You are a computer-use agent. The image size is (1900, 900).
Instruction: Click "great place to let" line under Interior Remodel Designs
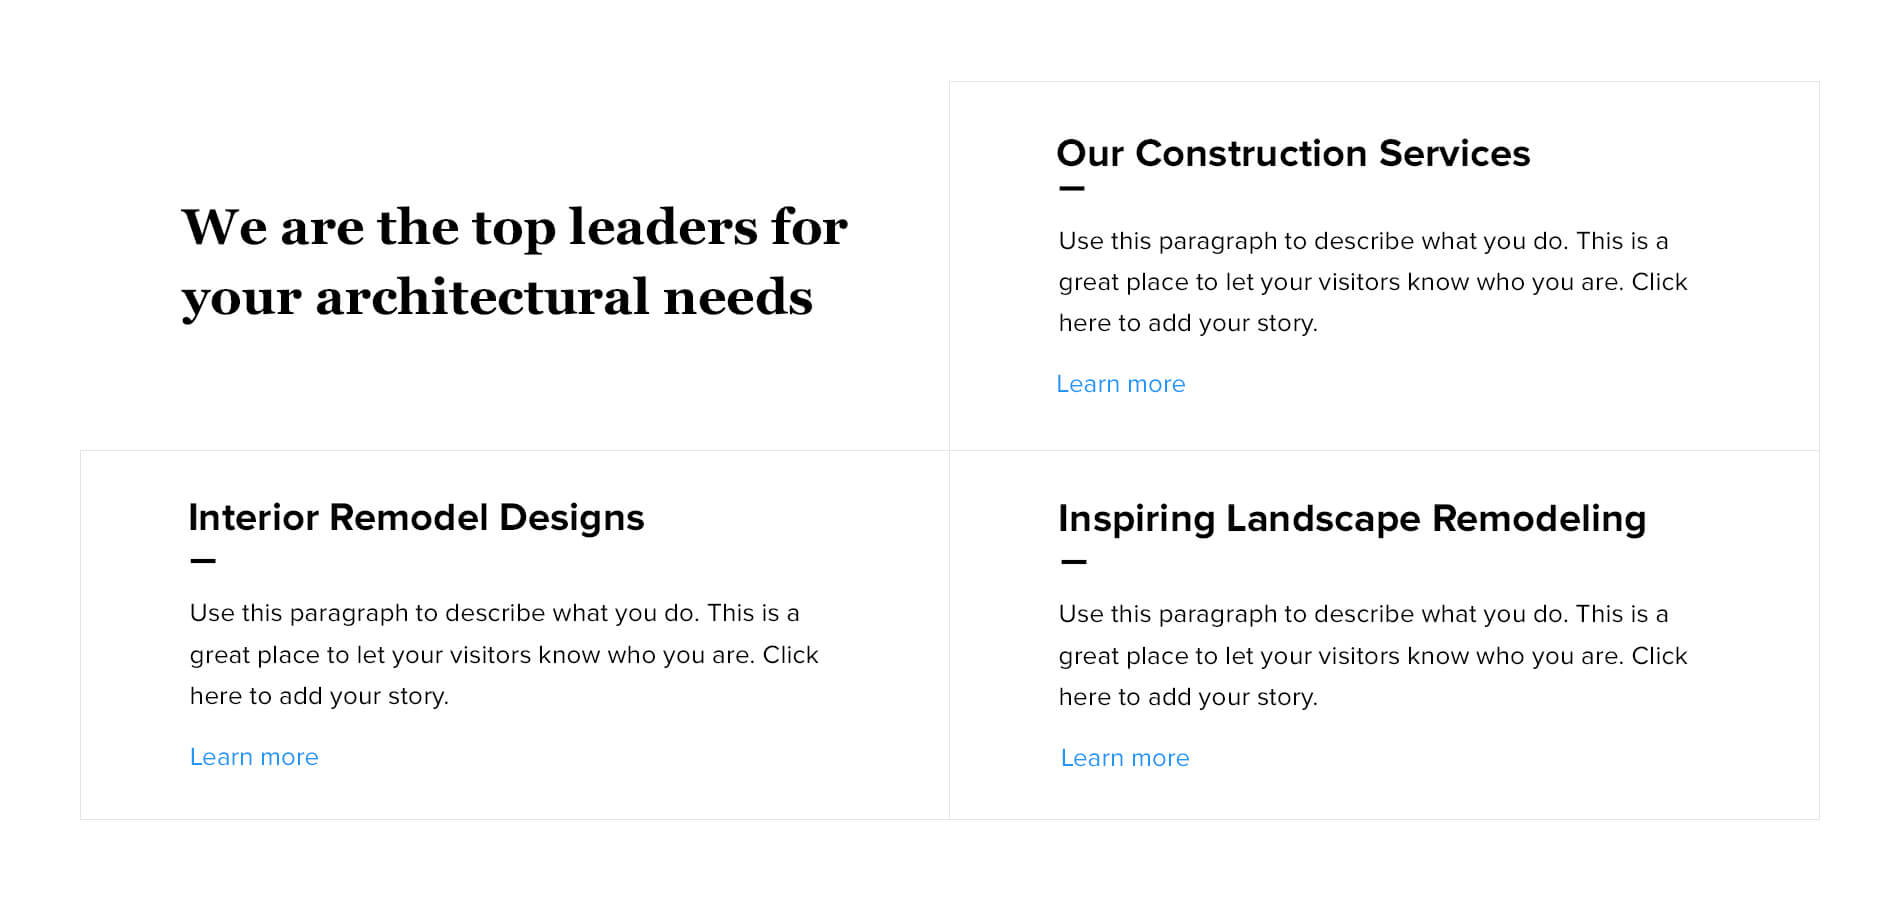[503, 655]
